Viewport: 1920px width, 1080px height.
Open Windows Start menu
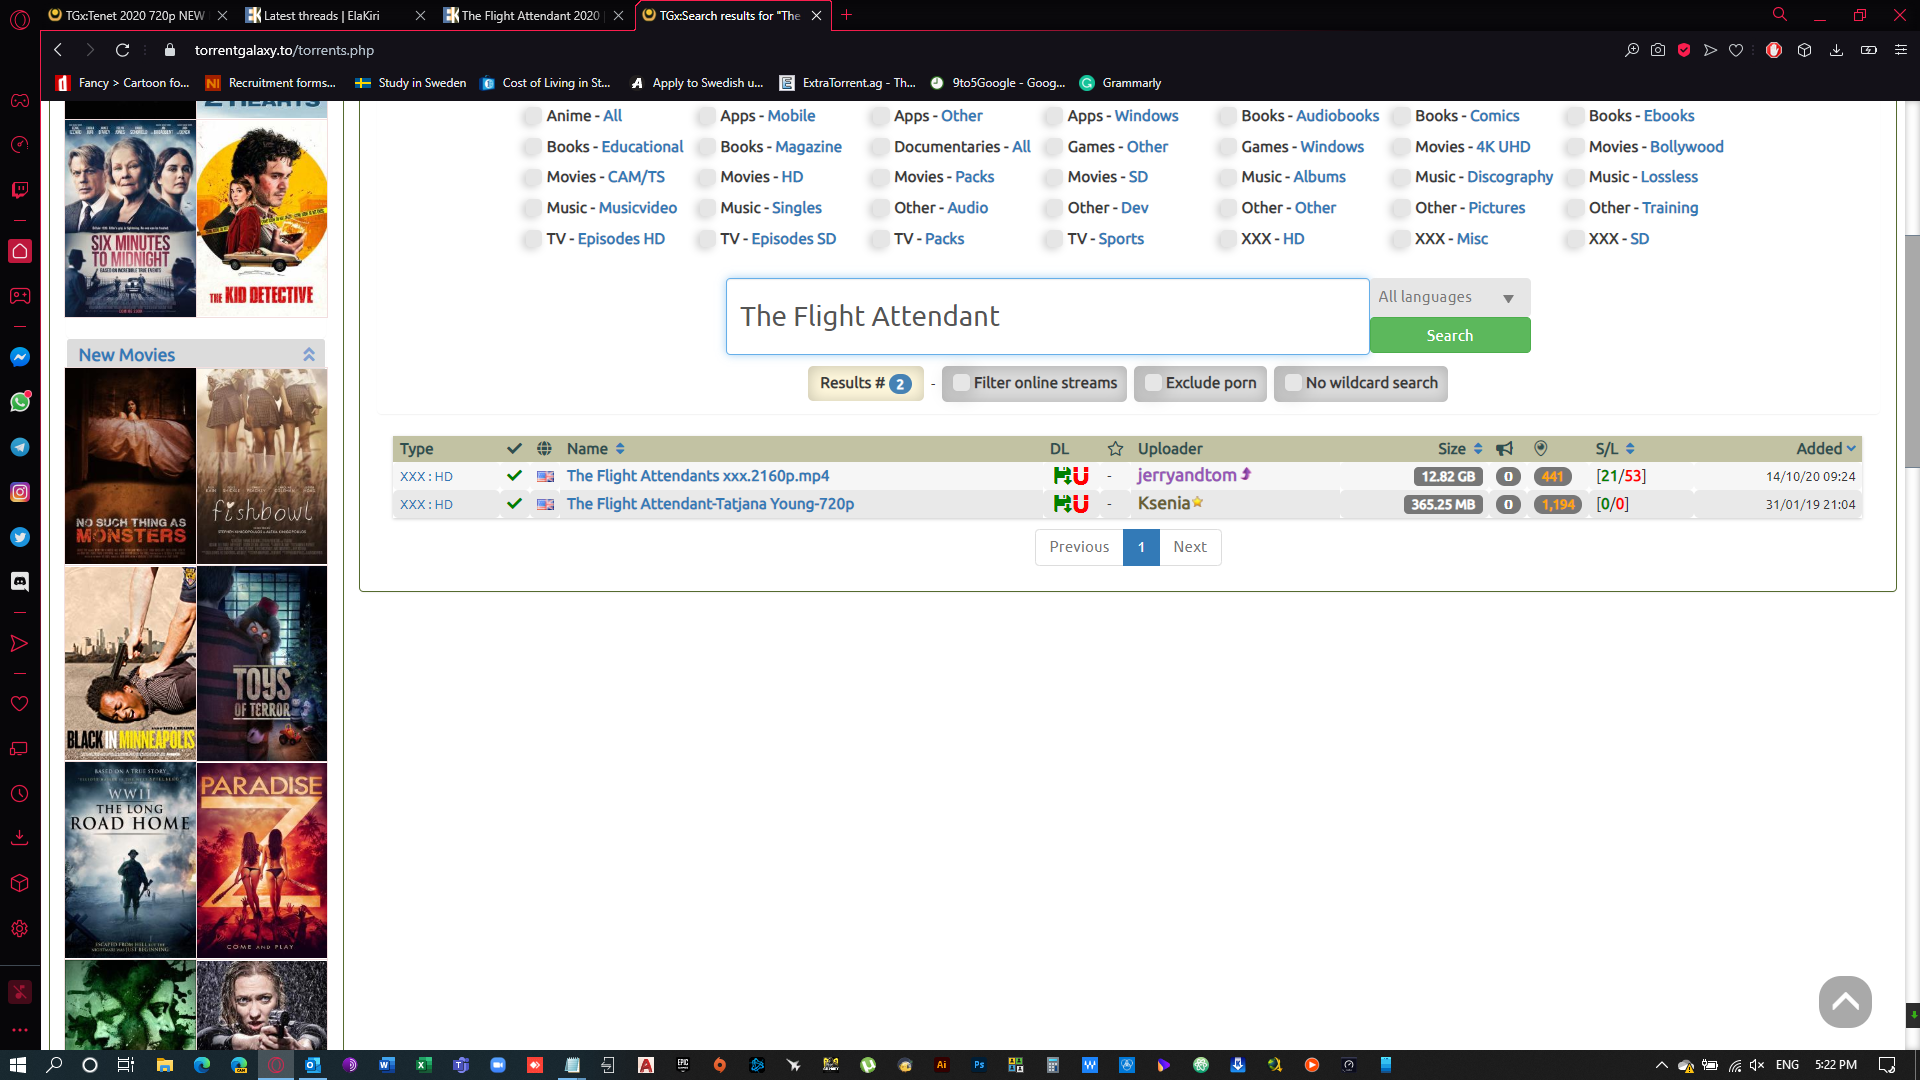click(17, 1065)
